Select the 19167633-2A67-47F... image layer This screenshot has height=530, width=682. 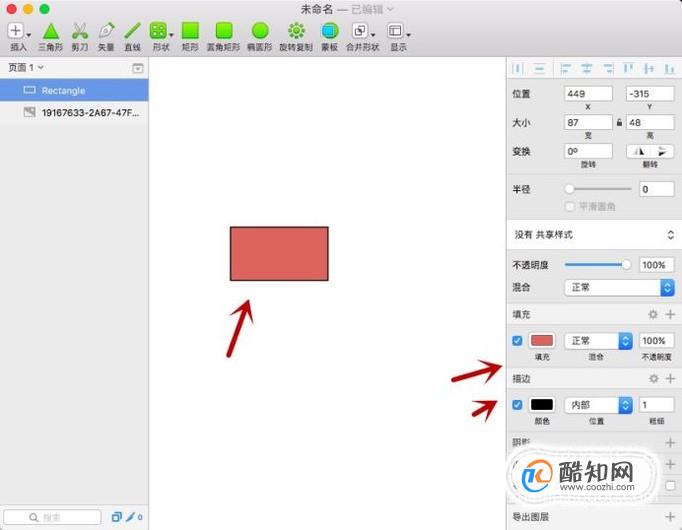point(74,112)
